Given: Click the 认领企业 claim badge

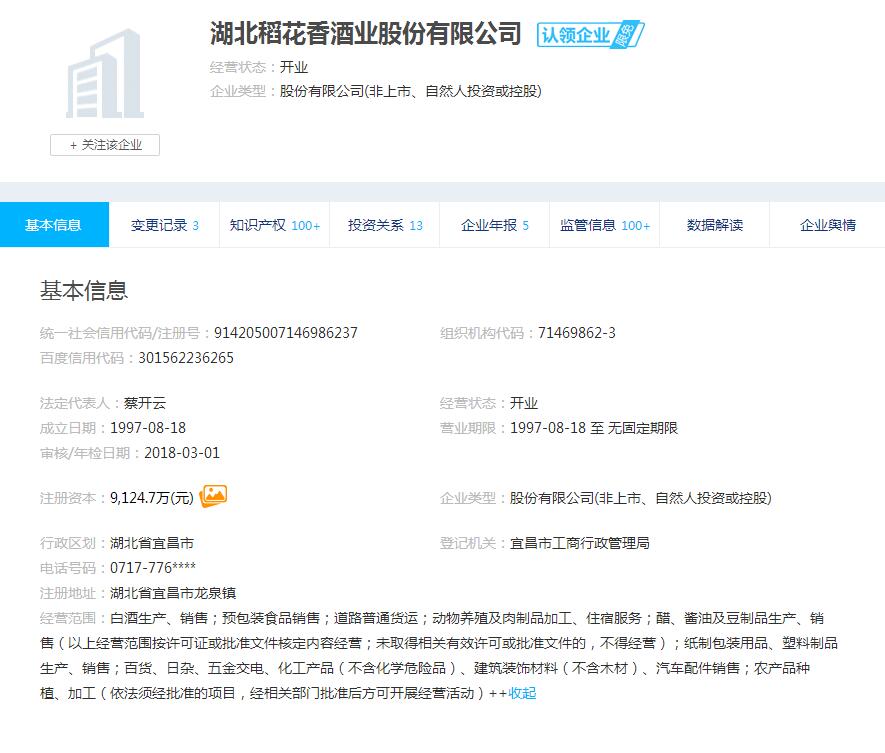Looking at the screenshot, I should pos(590,35).
